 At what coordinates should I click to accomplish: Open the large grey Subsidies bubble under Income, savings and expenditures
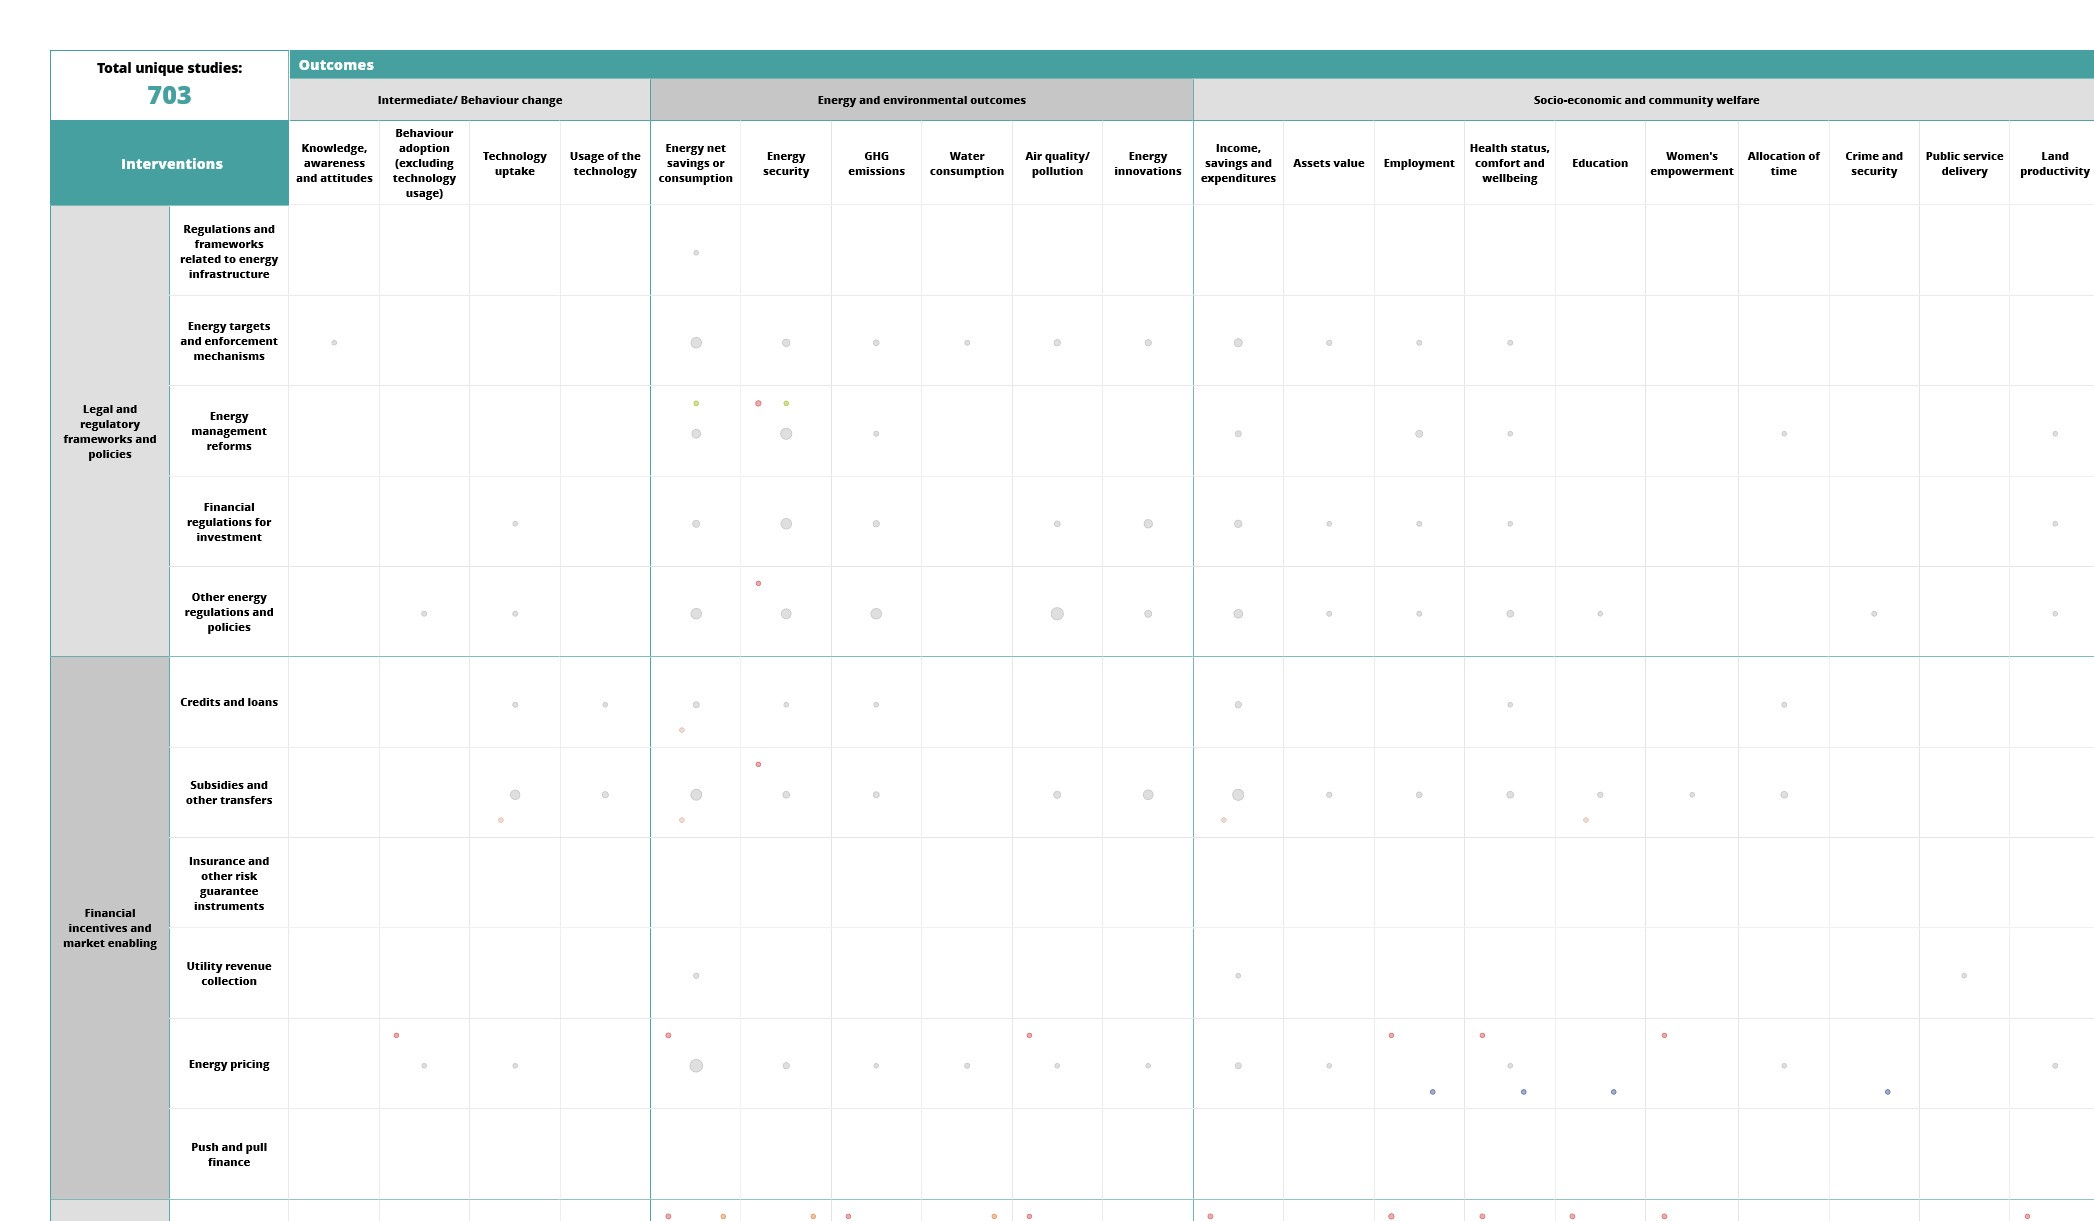point(1238,795)
